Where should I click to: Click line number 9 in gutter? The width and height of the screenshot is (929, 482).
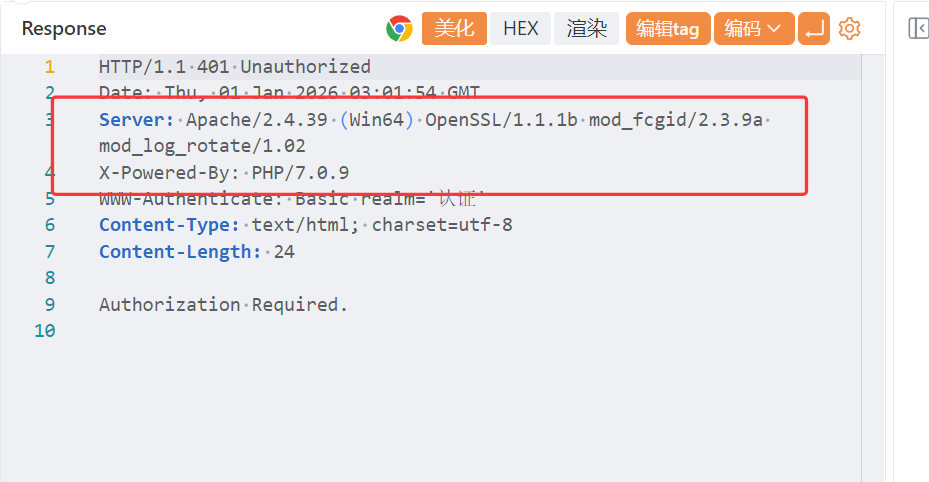49,304
